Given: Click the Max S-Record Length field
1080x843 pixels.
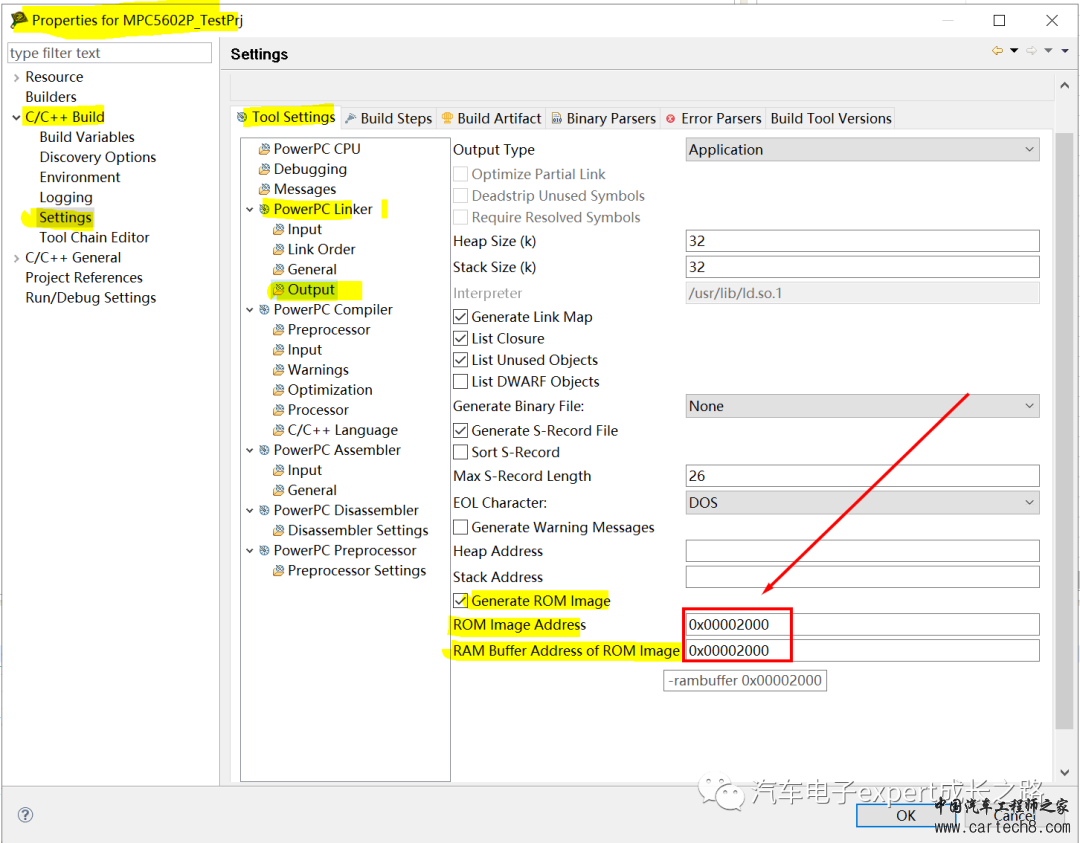Looking at the screenshot, I should [862, 476].
